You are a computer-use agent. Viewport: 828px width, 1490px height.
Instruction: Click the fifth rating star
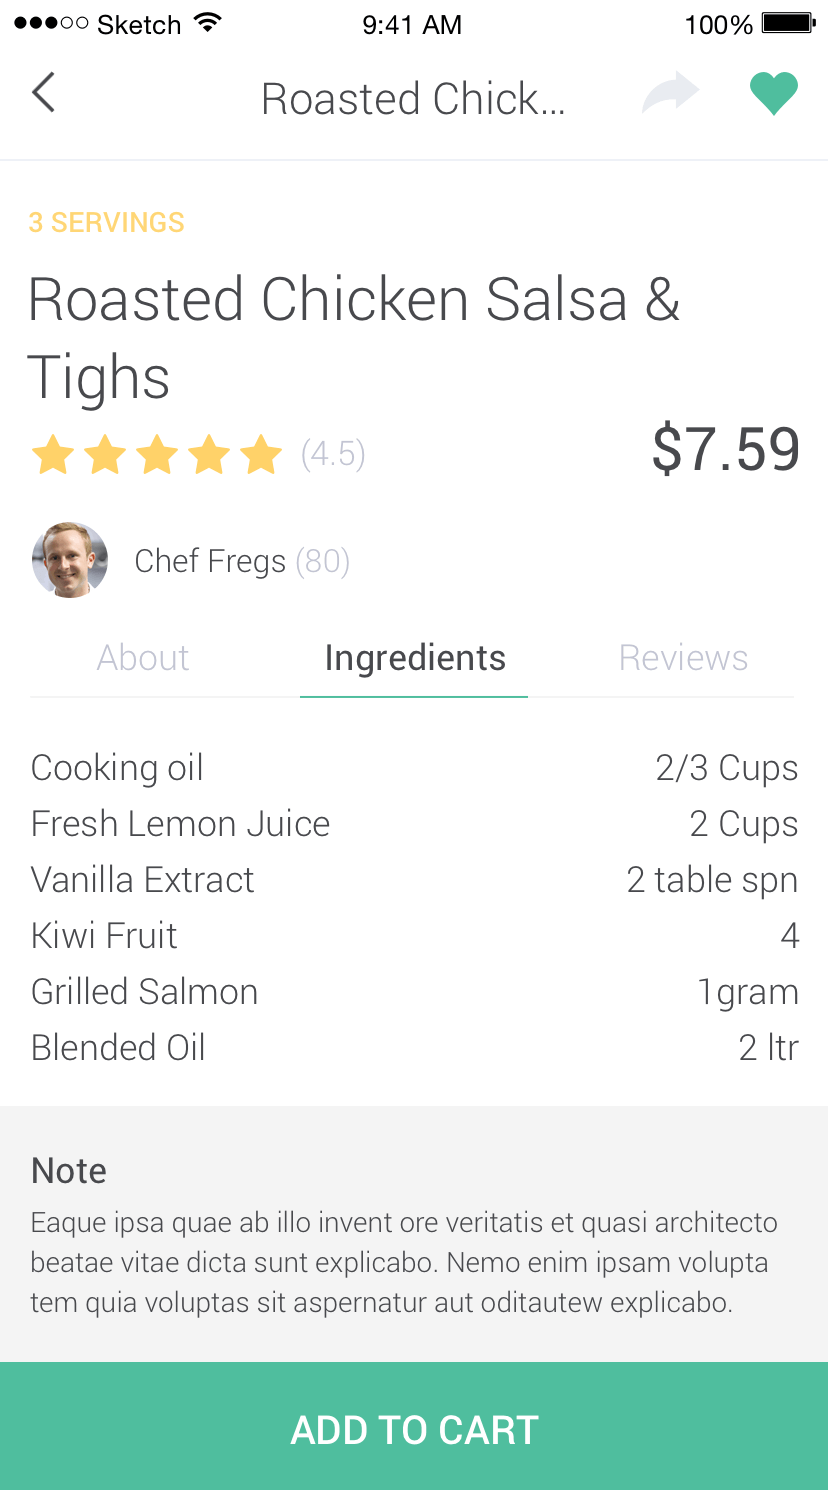pyautogui.click(x=261, y=455)
